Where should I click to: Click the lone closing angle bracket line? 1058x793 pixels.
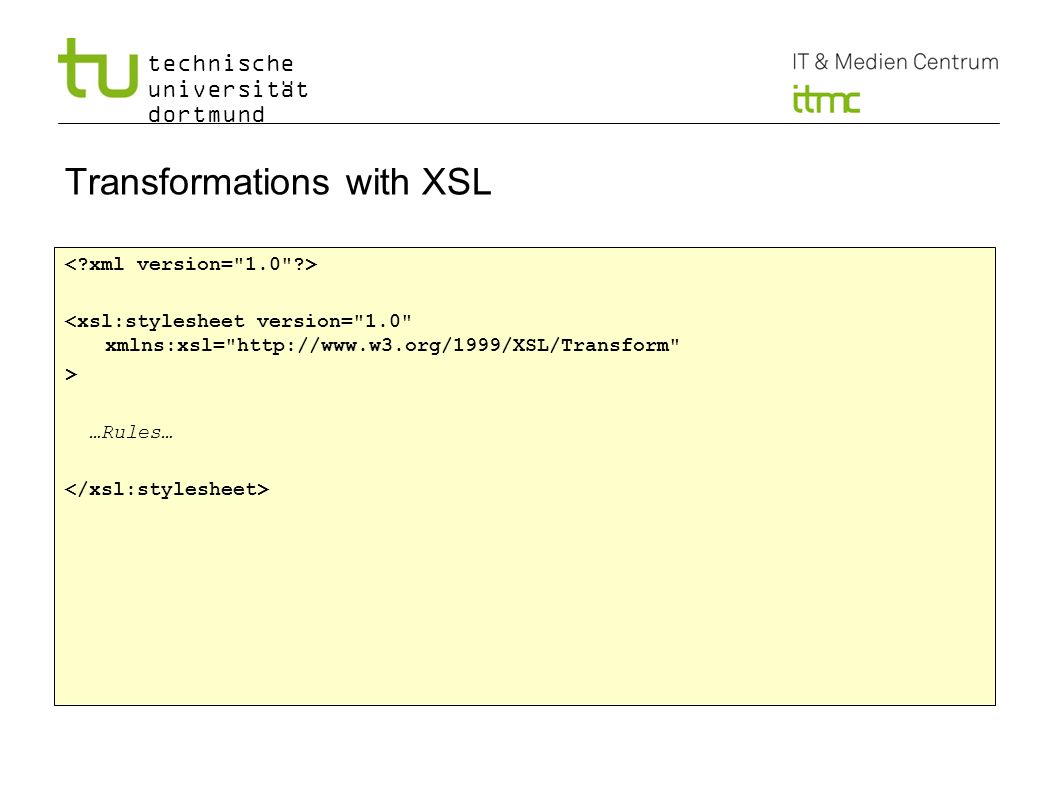click(x=71, y=375)
